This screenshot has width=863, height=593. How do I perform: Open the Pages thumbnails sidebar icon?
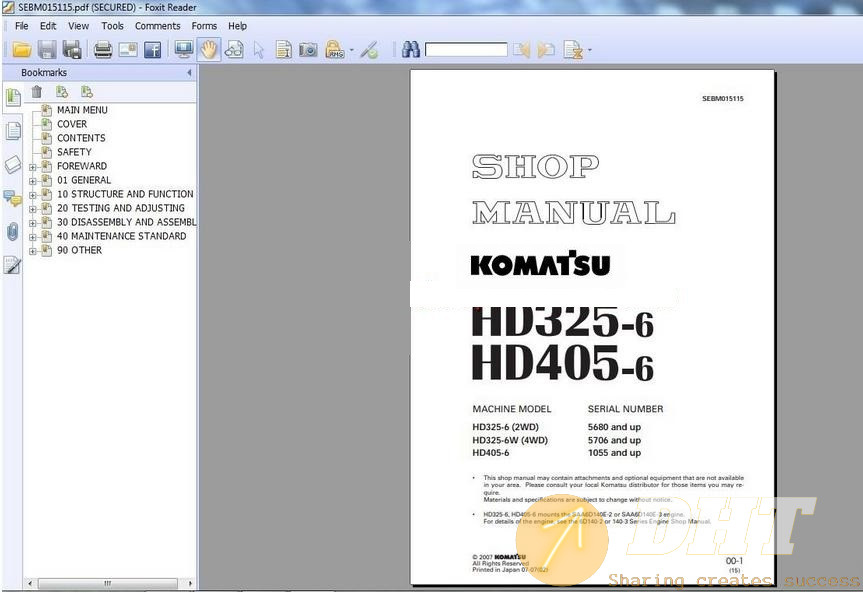[13, 131]
